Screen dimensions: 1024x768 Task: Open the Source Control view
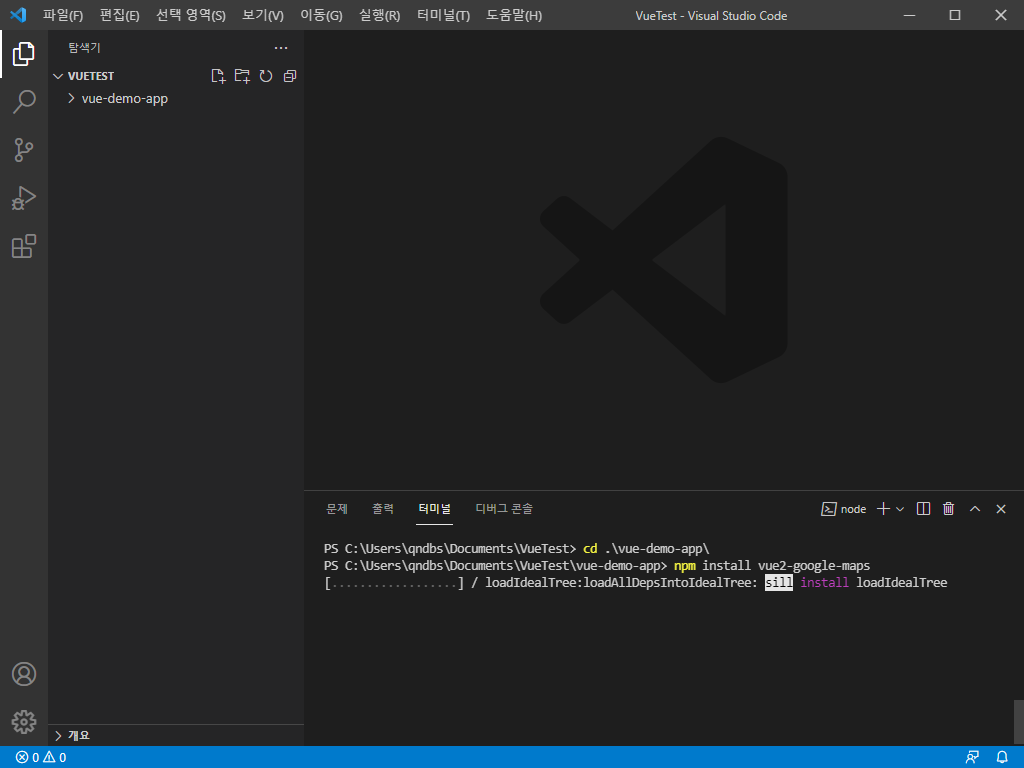pyautogui.click(x=24, y=150)
